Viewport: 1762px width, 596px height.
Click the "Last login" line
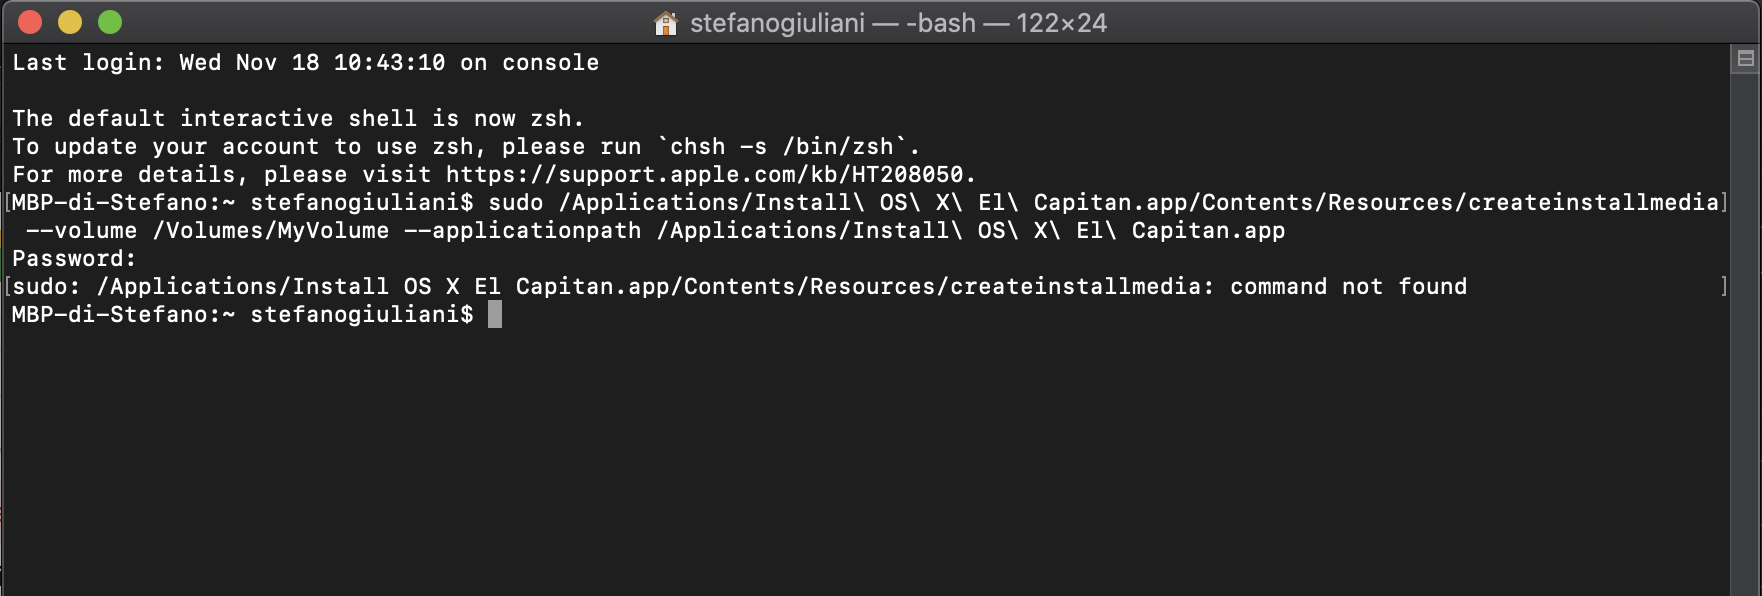(305, 63)
